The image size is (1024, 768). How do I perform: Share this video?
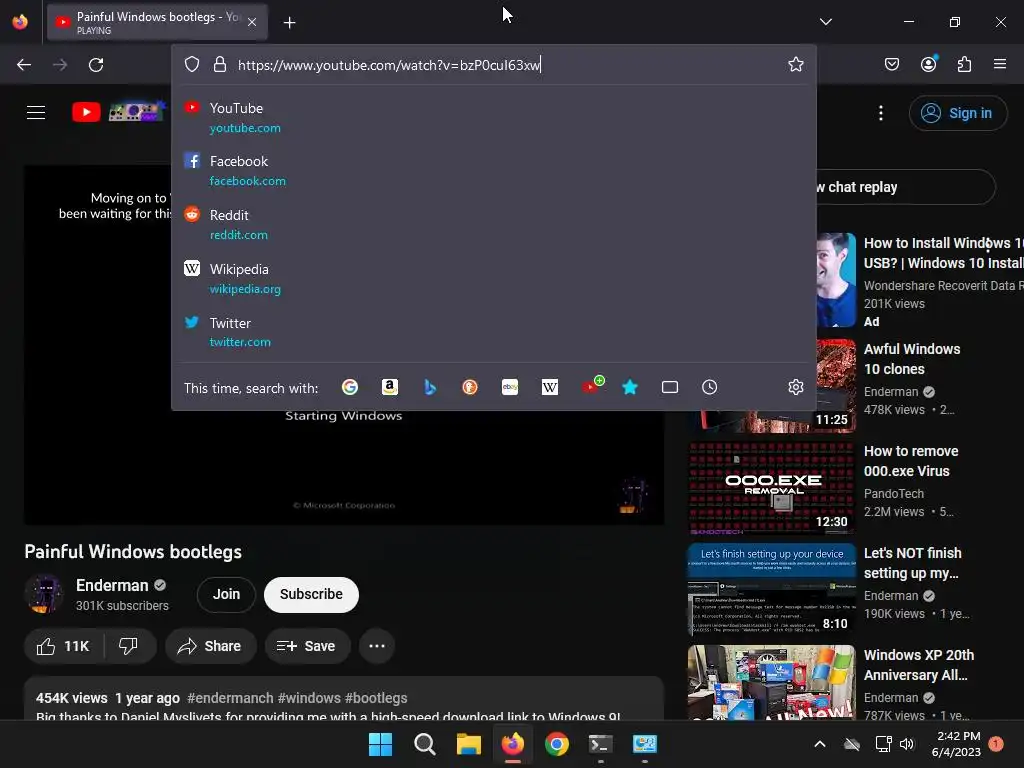(210, 646)
